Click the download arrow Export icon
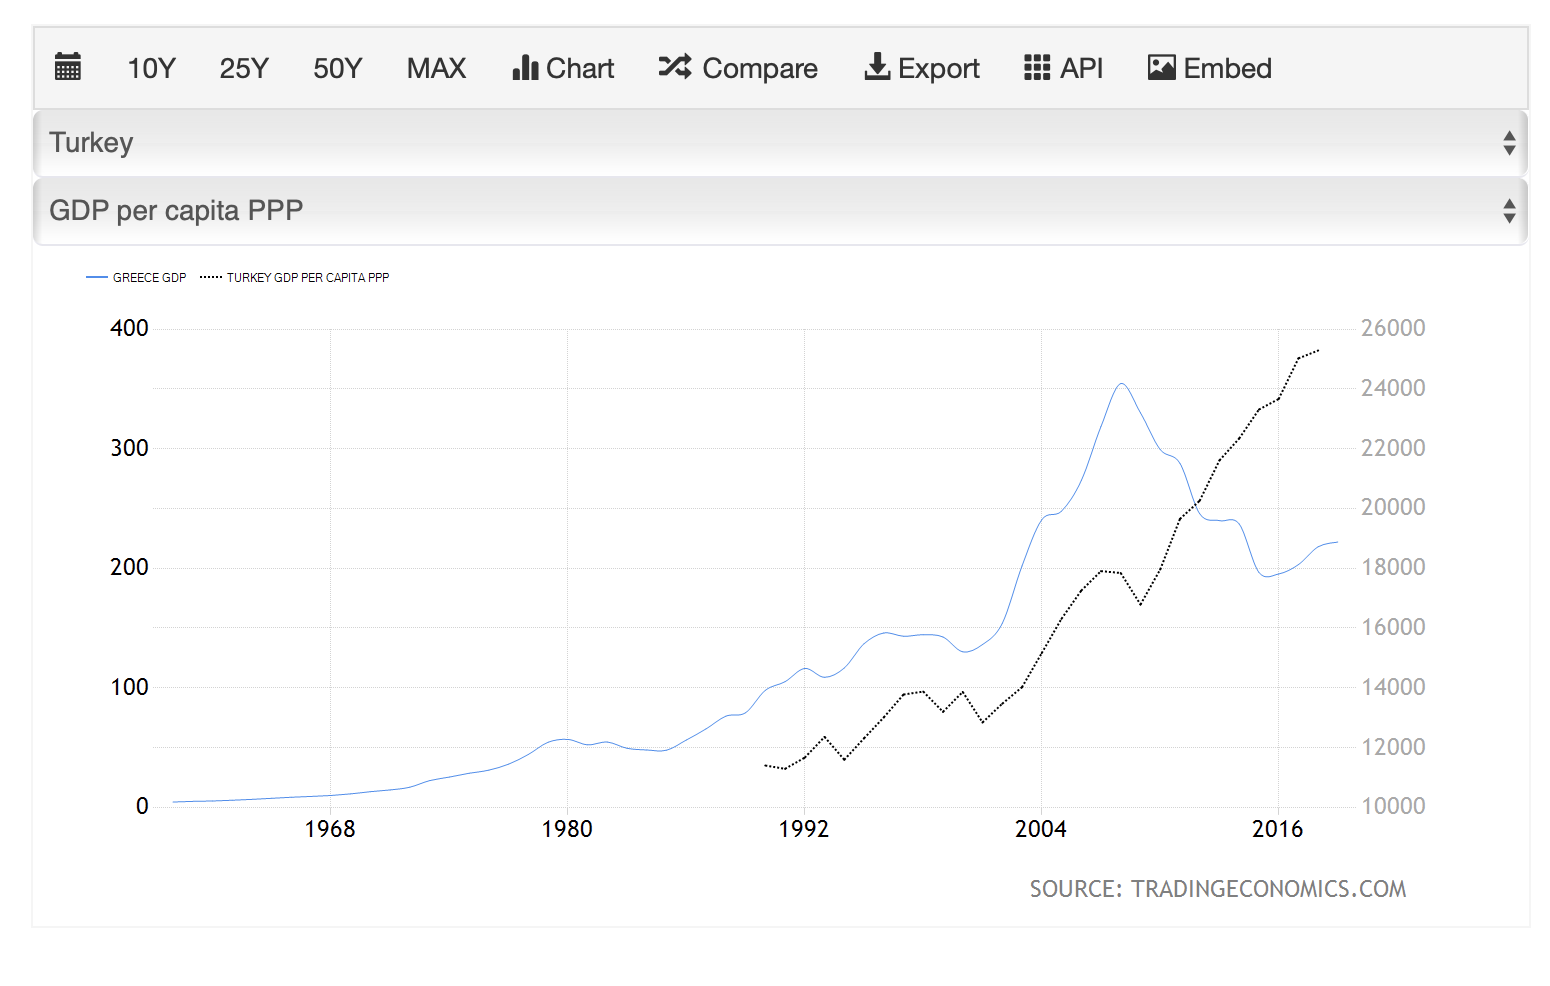Screen dimensions: 1550x986 coord(877,67)
